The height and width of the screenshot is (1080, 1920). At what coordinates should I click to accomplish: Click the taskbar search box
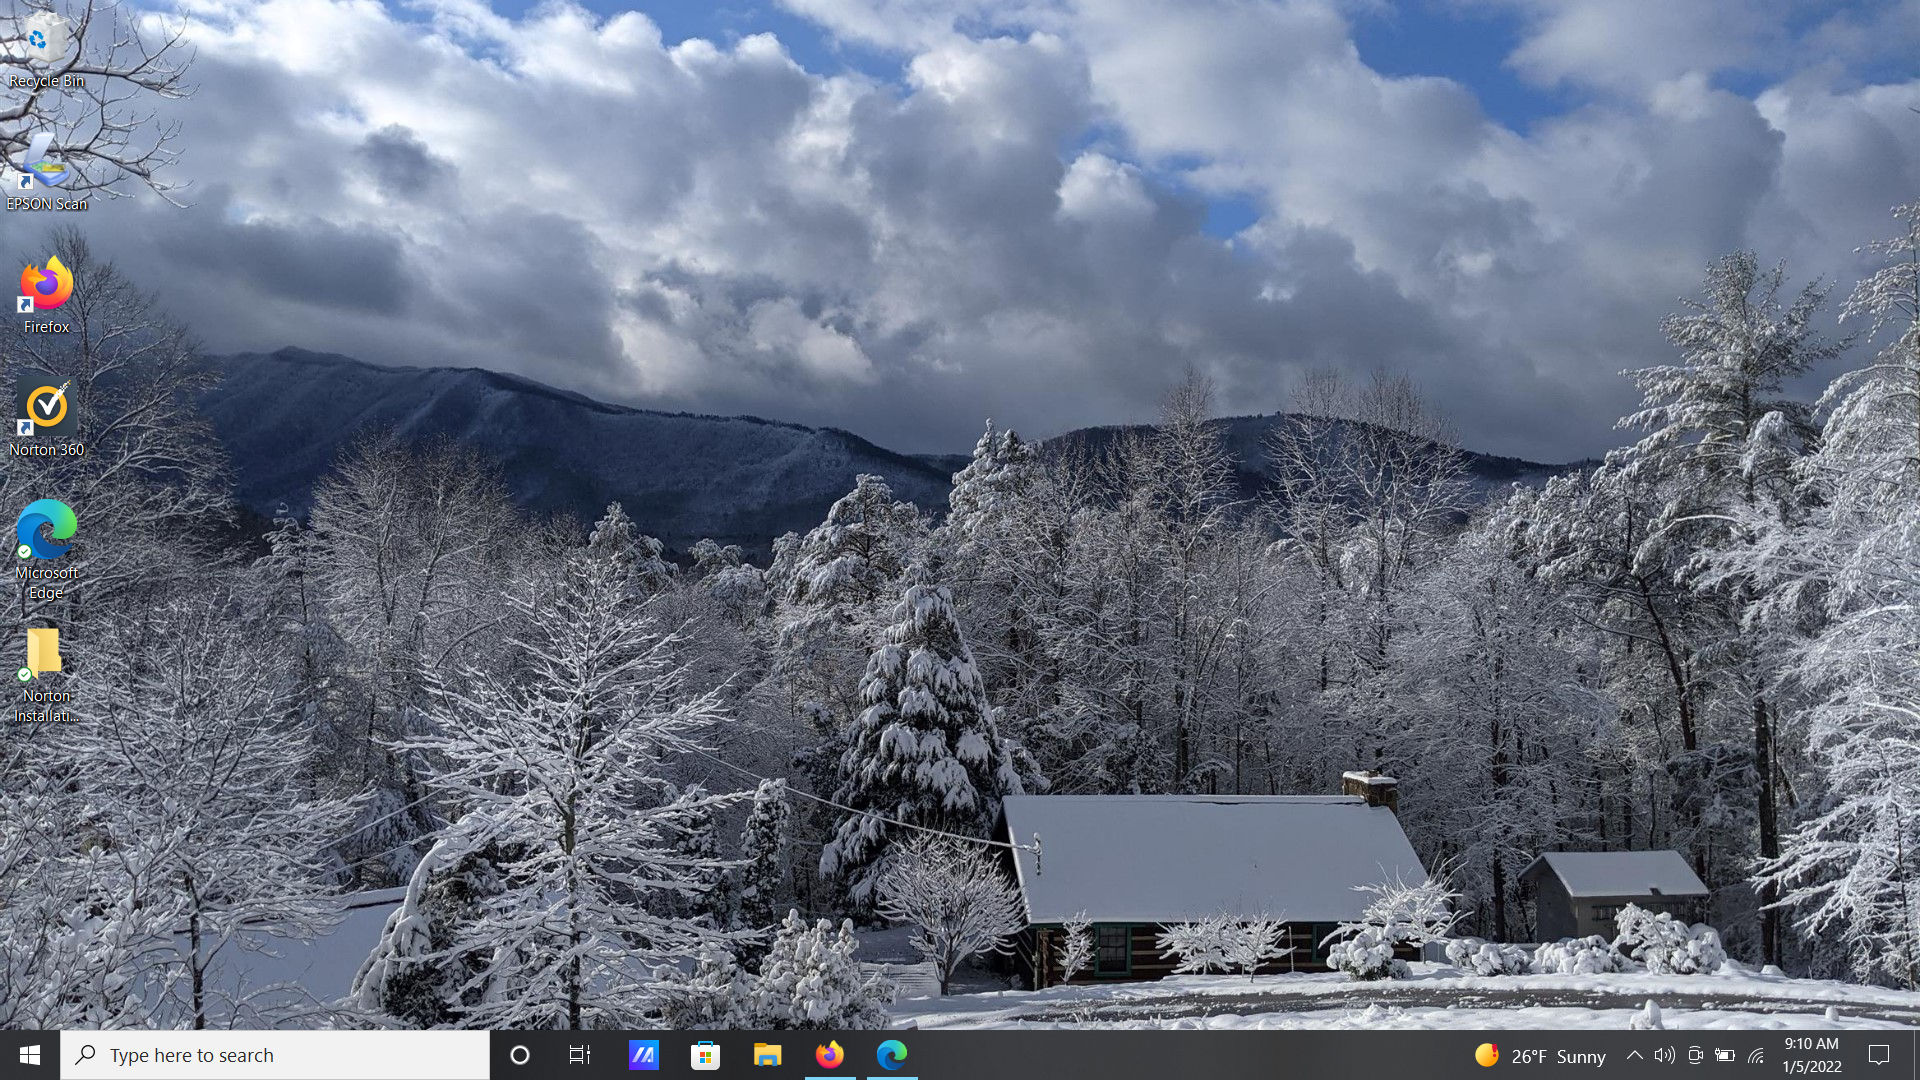(275, 1055)
